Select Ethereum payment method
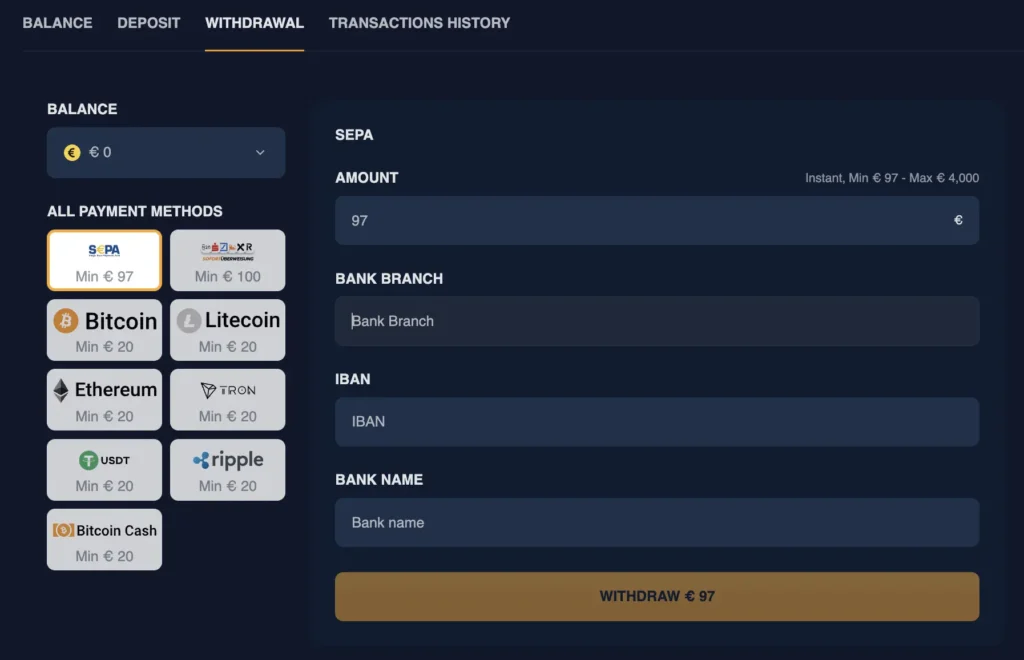The height and width of the screenshot is (660, 1024). 104,400
